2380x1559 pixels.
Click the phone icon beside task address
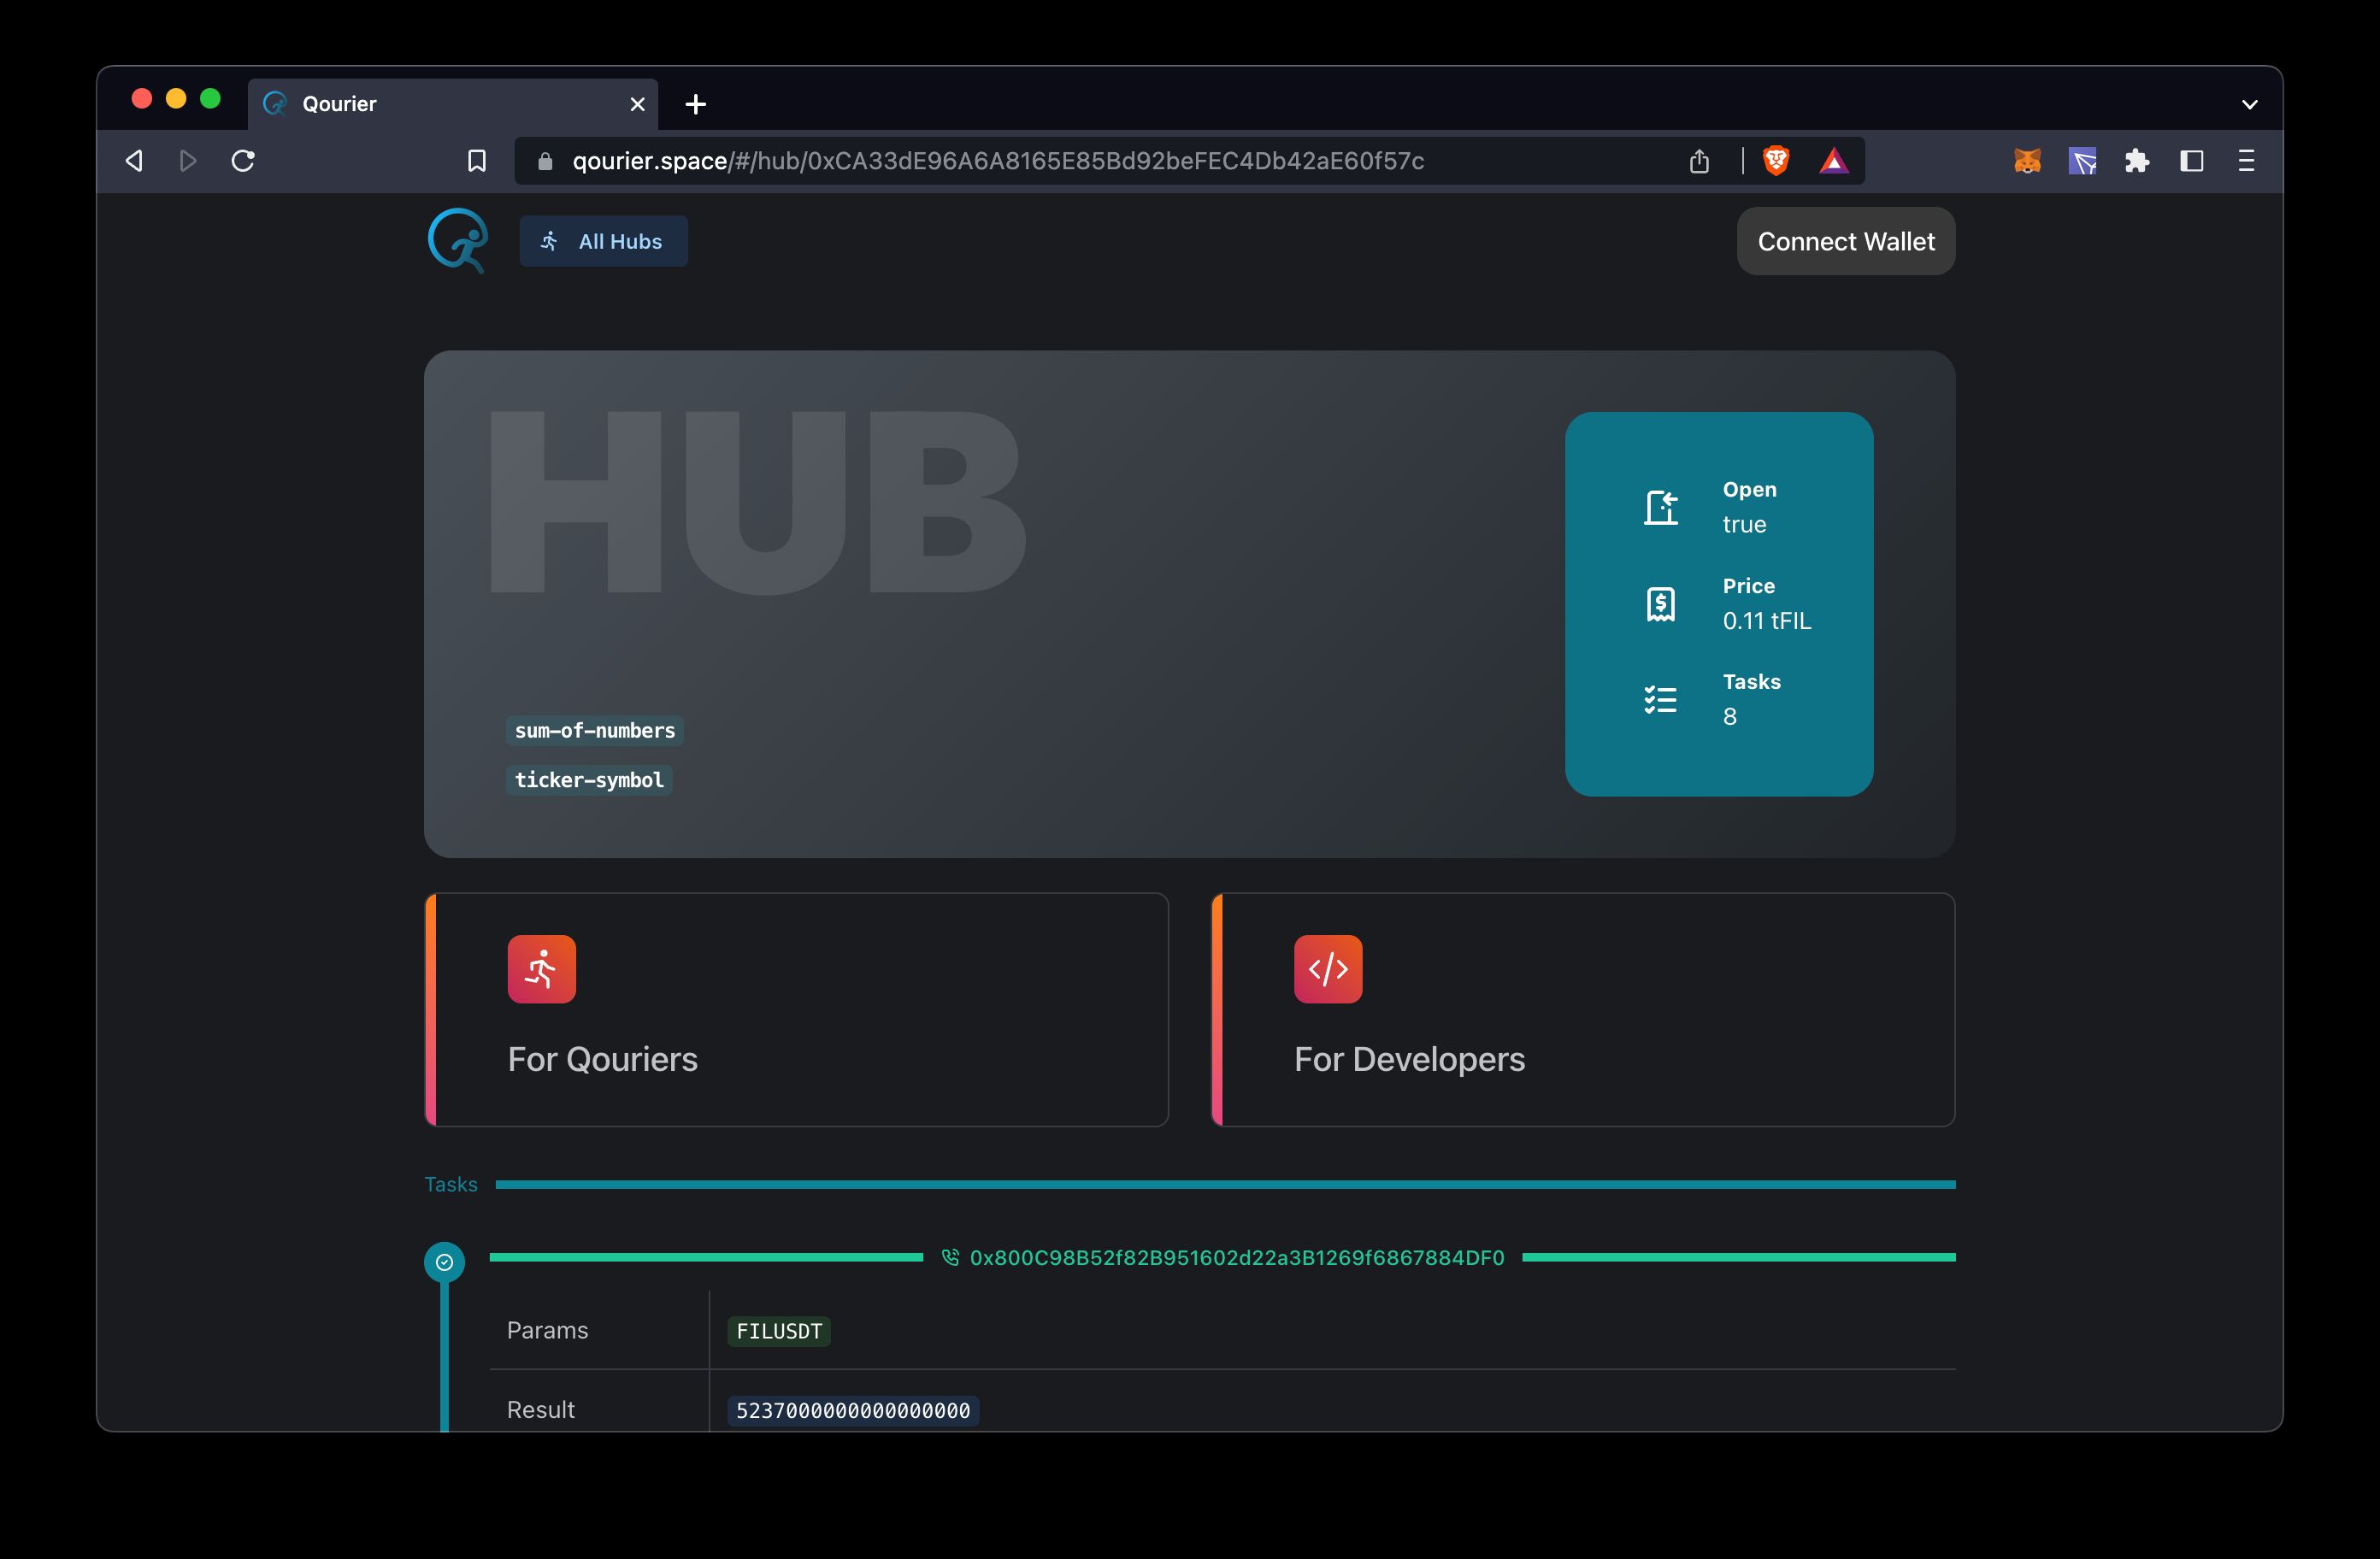(950, 1257)
